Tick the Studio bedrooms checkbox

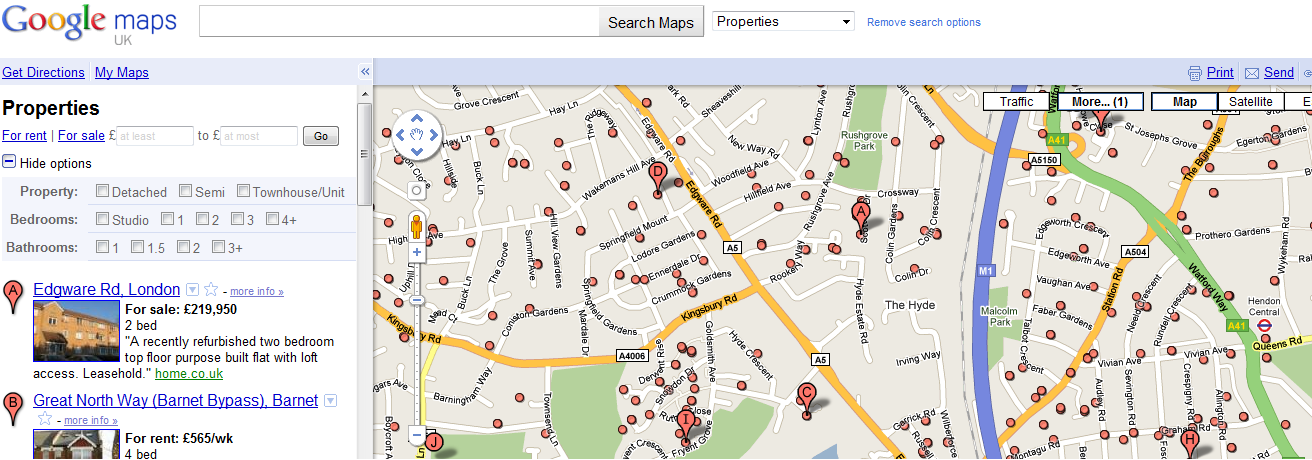pos(103,219)
